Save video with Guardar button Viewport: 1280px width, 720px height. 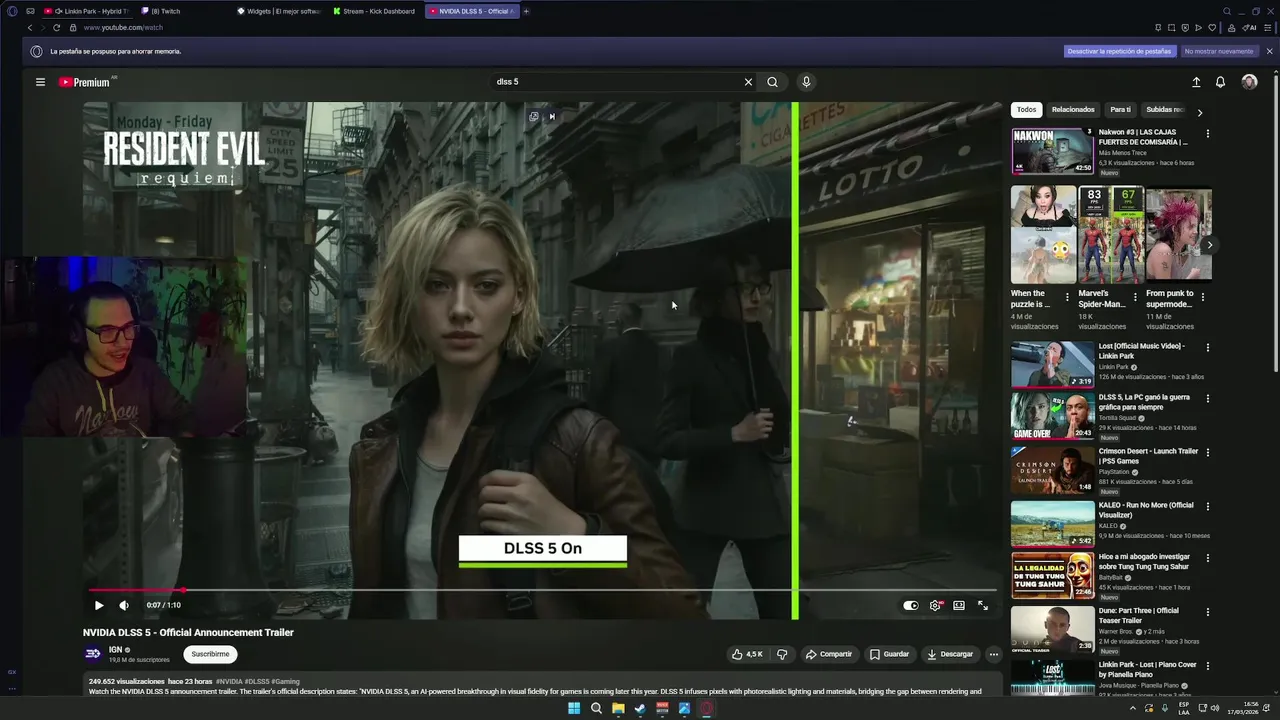coord(889,654)
